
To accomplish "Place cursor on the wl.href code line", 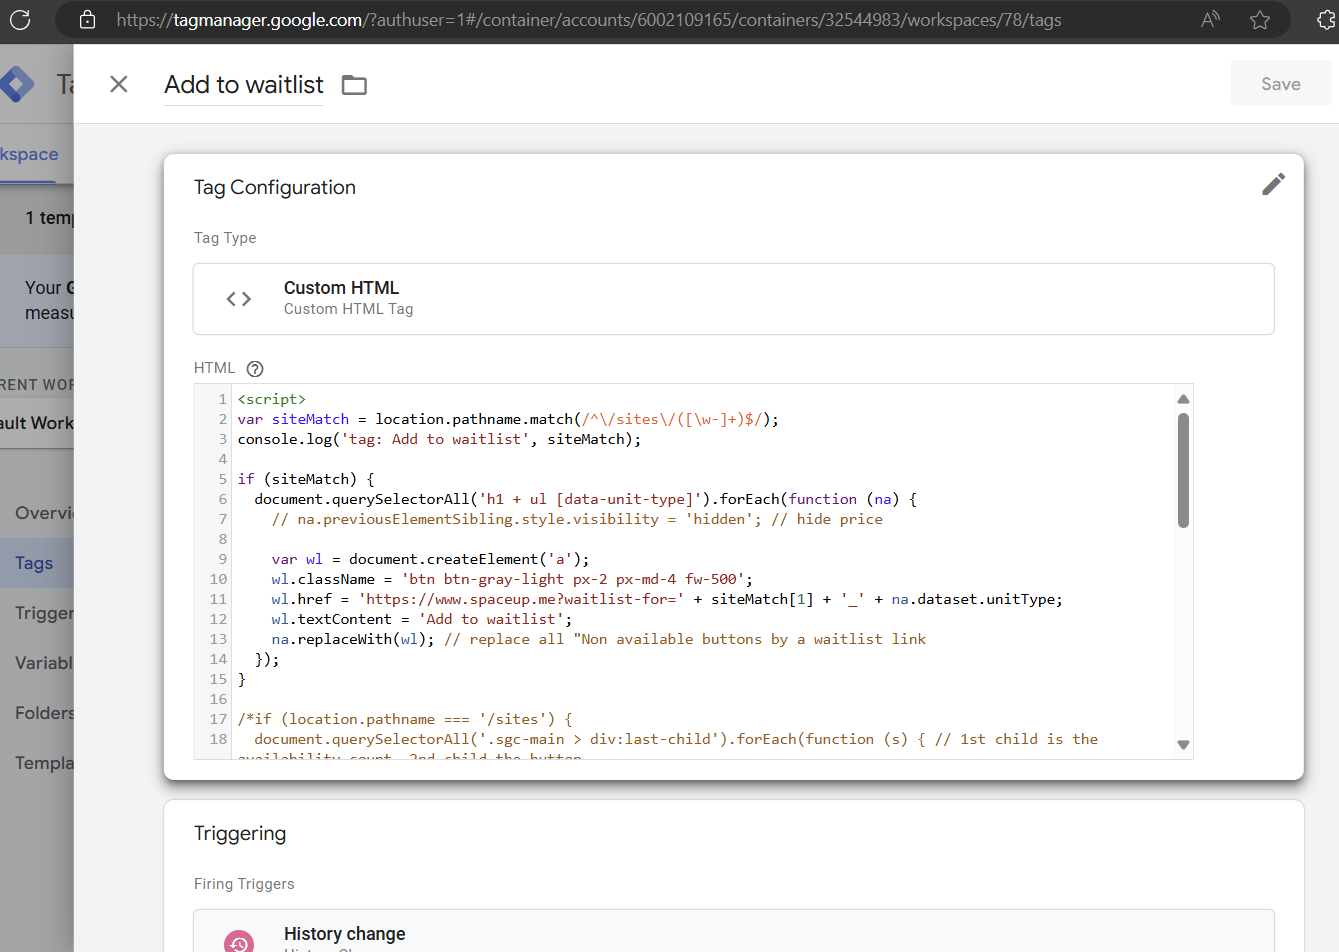I will pyautogui.click(x=667, y=599).
